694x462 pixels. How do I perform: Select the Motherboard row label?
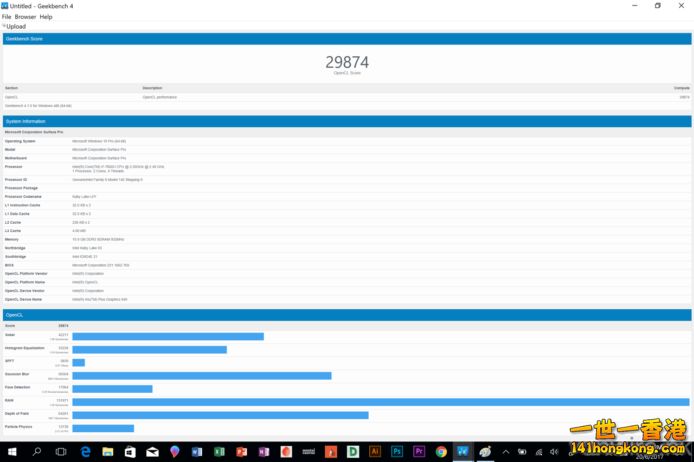[x=16, y=158]
